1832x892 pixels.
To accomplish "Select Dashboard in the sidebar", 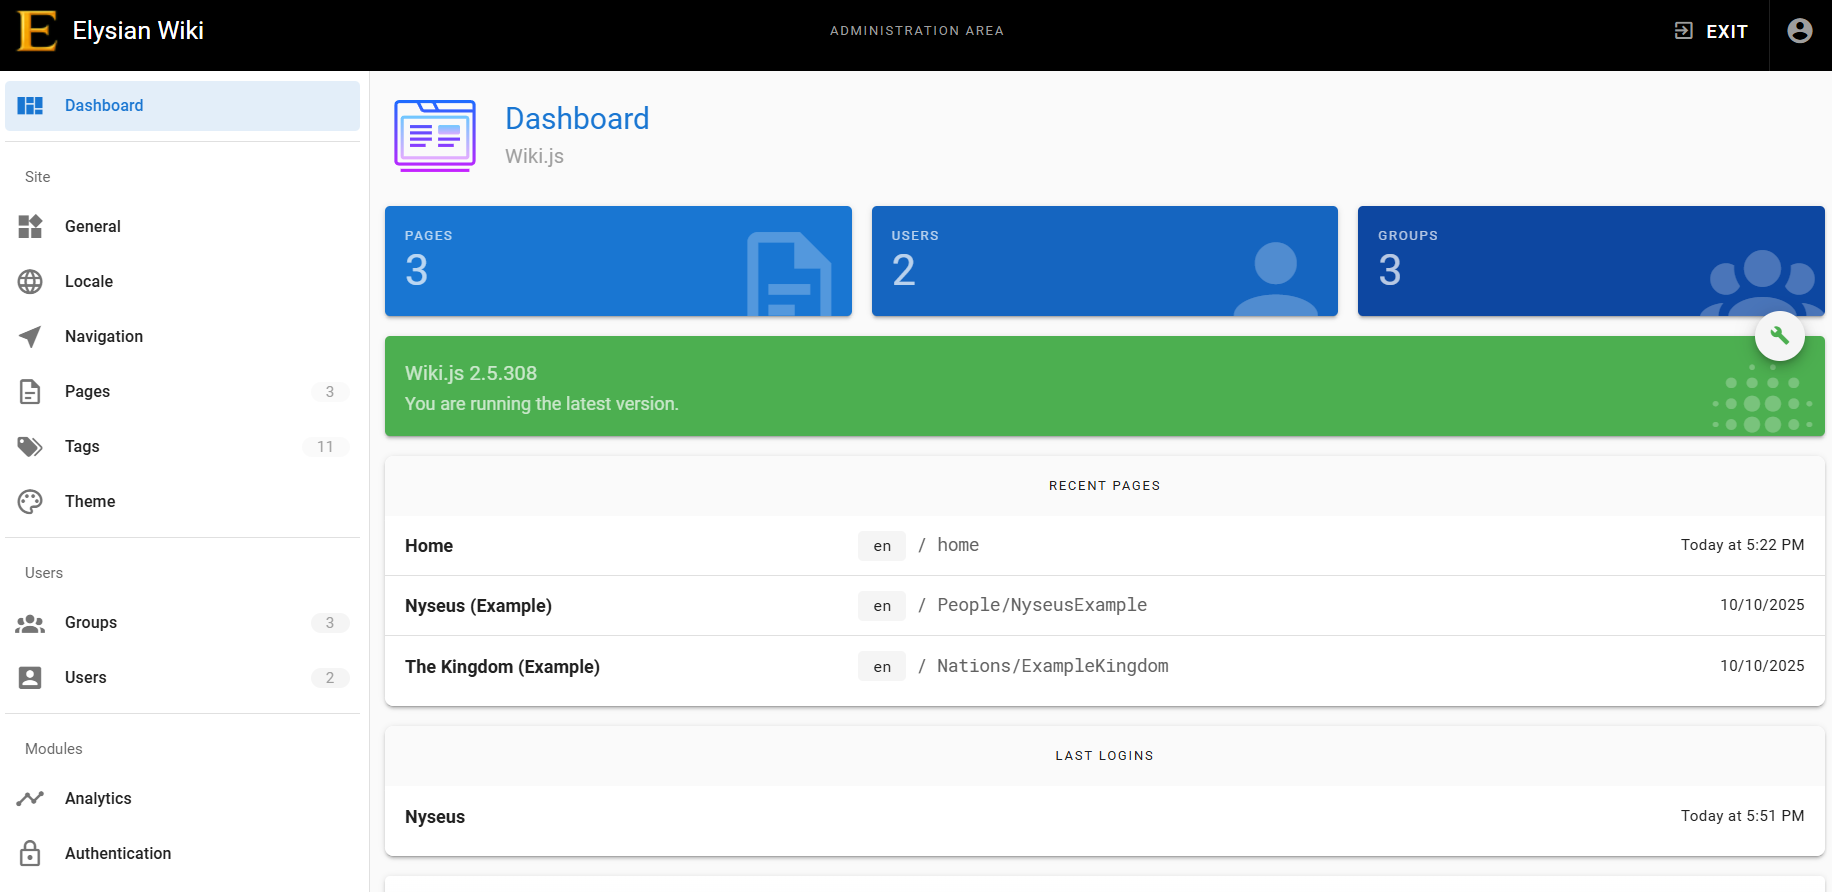I will click(104, 106).
